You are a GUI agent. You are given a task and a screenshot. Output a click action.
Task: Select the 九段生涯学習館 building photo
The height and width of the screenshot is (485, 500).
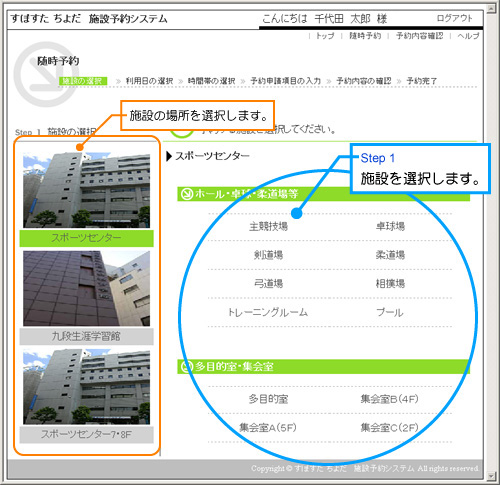click(86, 288)
